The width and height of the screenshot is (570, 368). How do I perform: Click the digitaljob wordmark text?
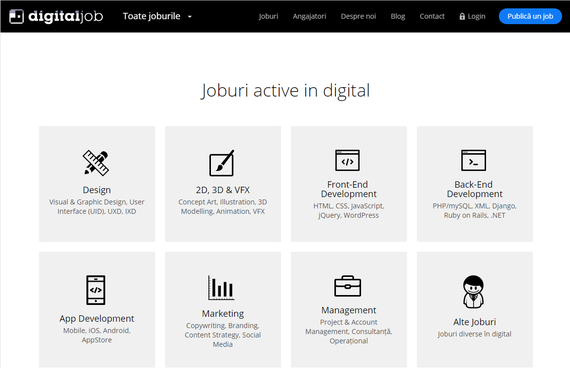pyautogui.click(x=66, y=16)
